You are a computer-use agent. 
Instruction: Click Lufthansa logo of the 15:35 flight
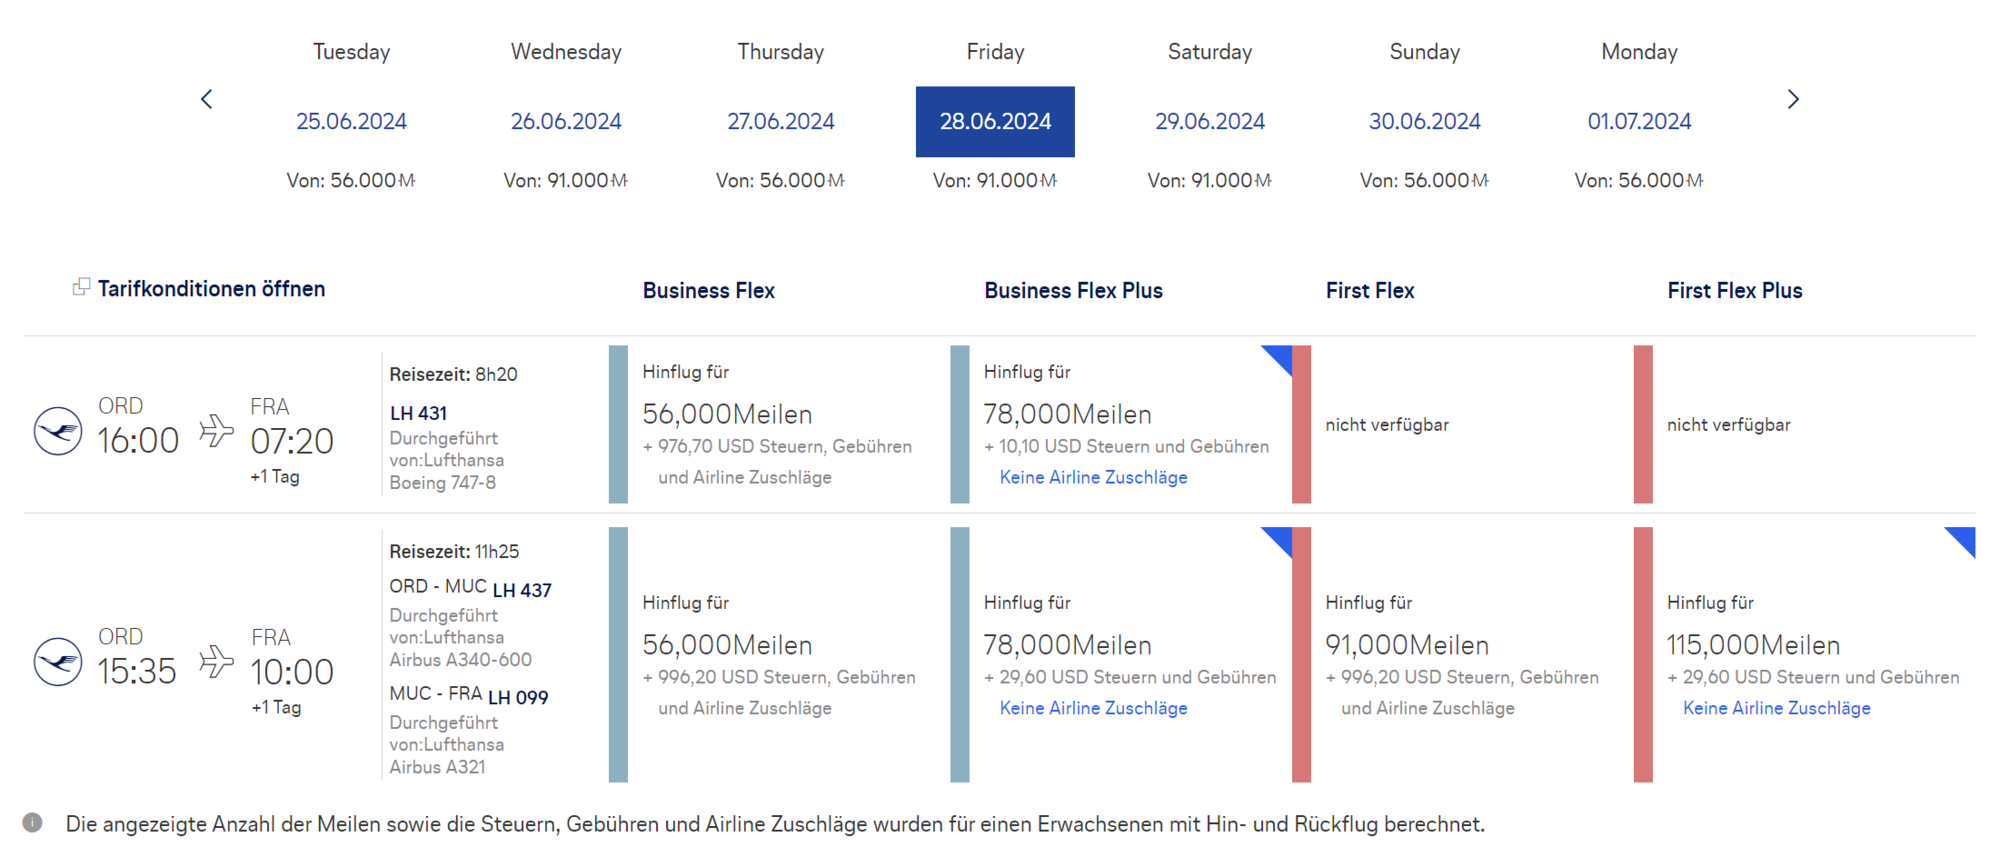tap(58, 662)
